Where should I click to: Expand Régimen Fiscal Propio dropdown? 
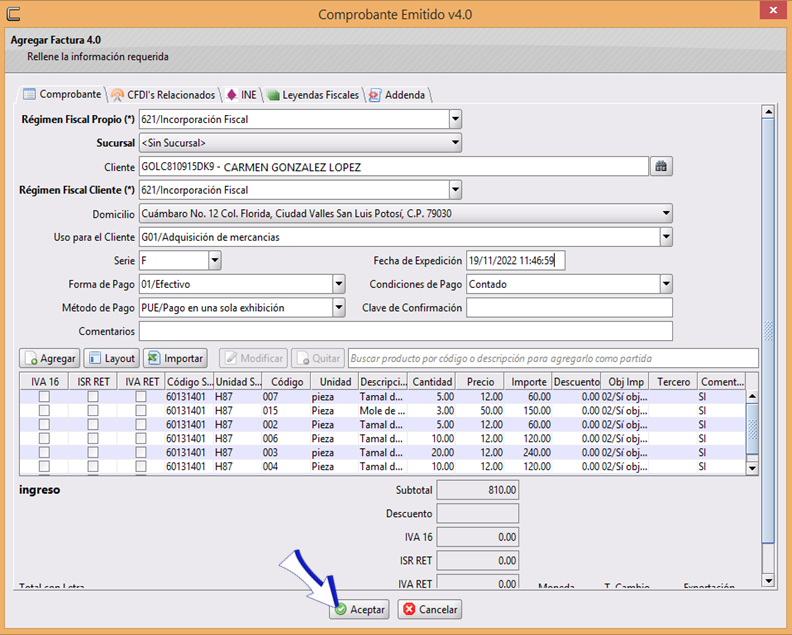point(455,119)
